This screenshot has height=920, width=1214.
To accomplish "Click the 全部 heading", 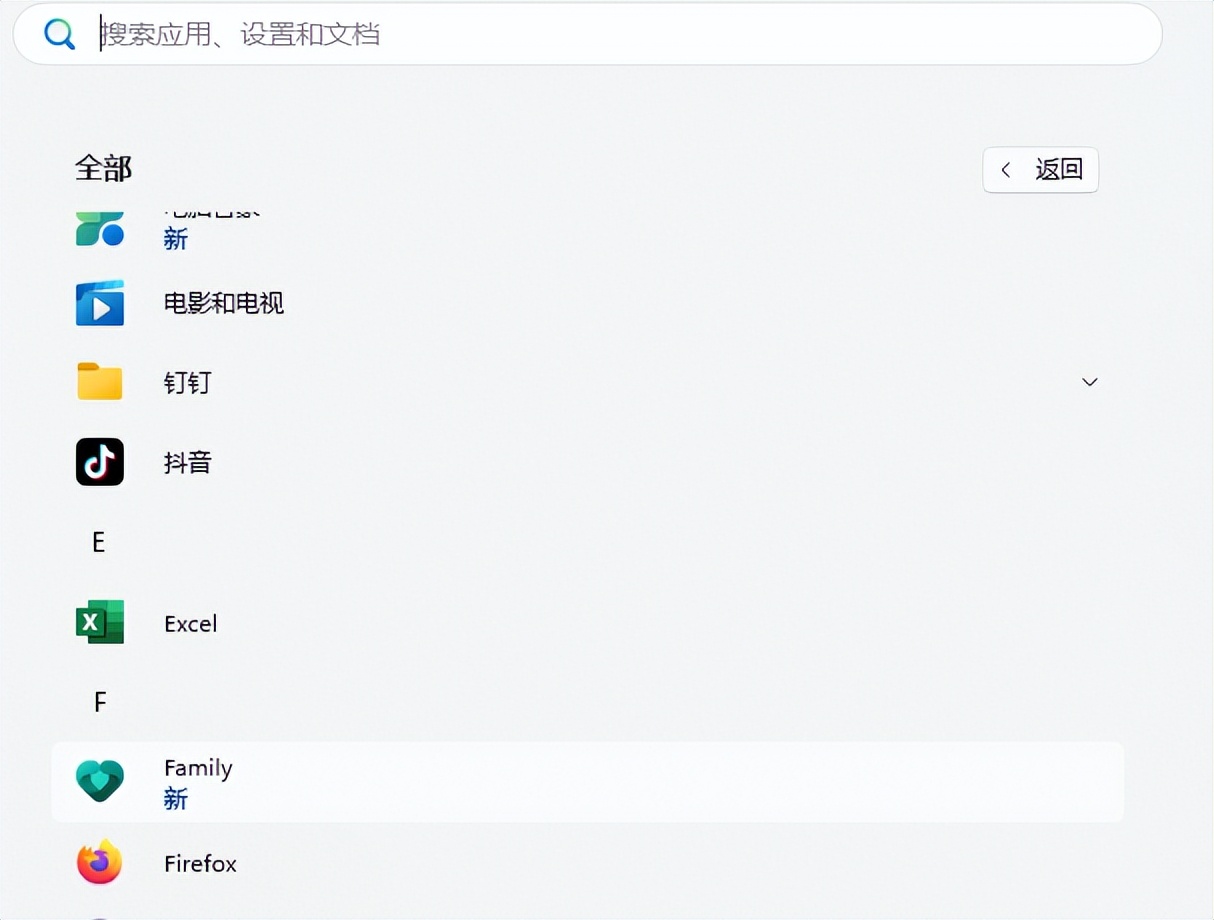I will click(x=103, y=169).
